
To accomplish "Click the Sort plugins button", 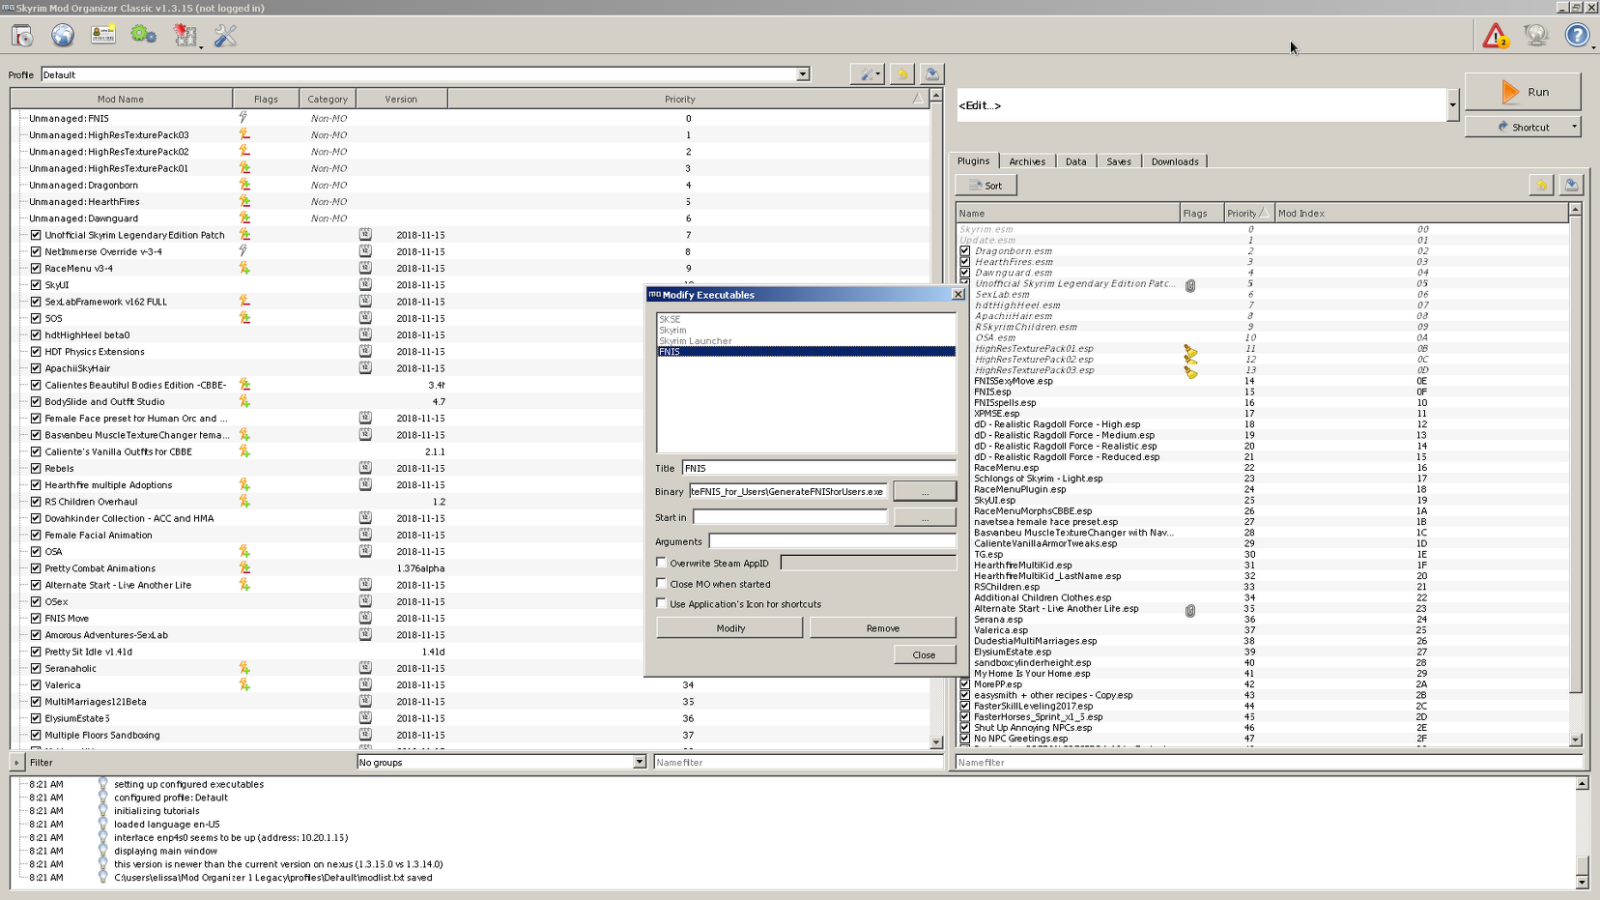I will pyautogui.click(x=986, y=185).
